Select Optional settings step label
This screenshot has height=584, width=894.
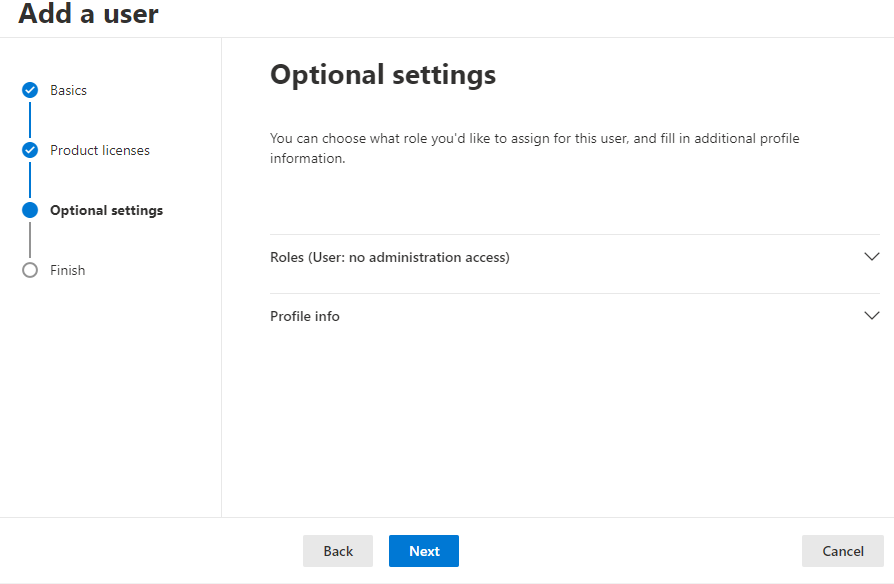point(107,210)
